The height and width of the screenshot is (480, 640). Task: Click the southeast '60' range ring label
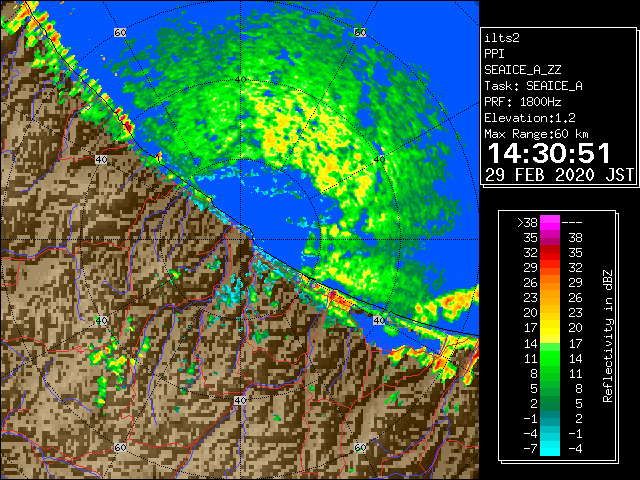360,448
